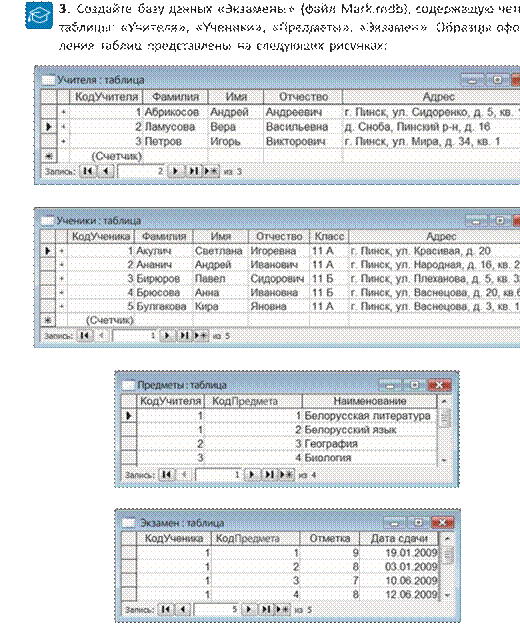The width and height of the screenshot is (520, 625).
Task: Go to previous record in Экзамен table
Action: [x=183, y=609]
